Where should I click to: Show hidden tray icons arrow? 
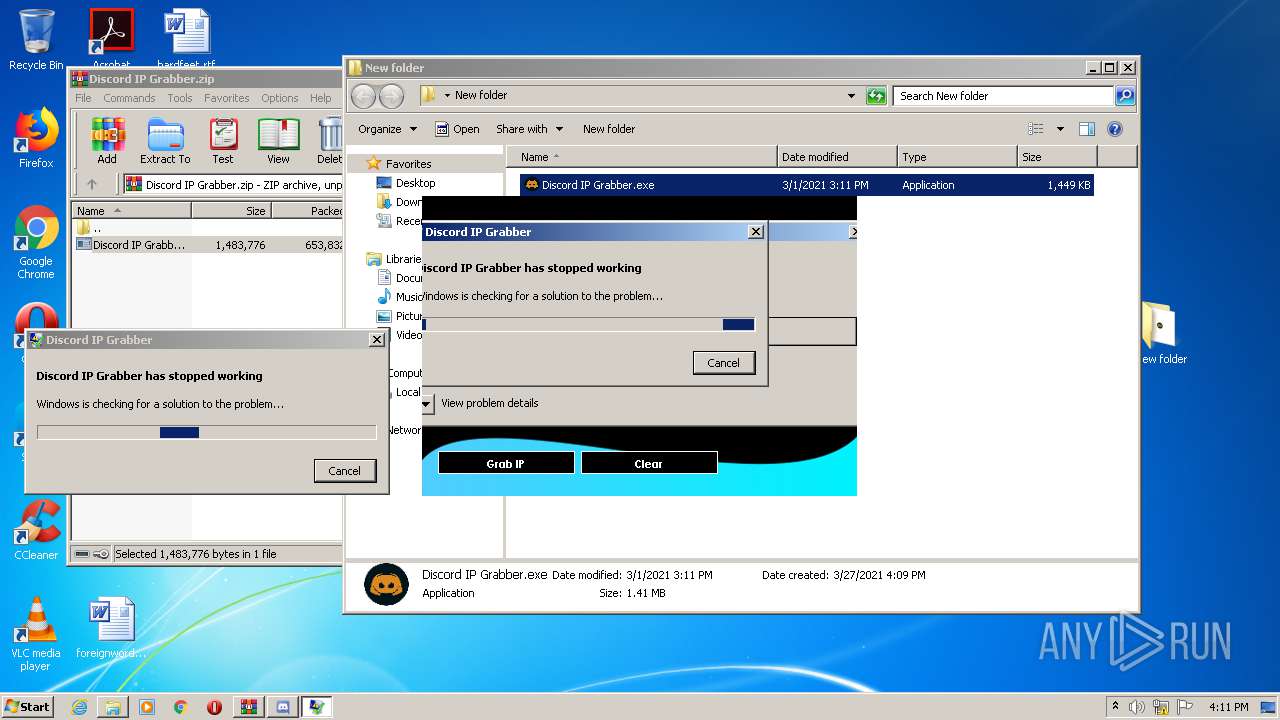[1116, 706]
